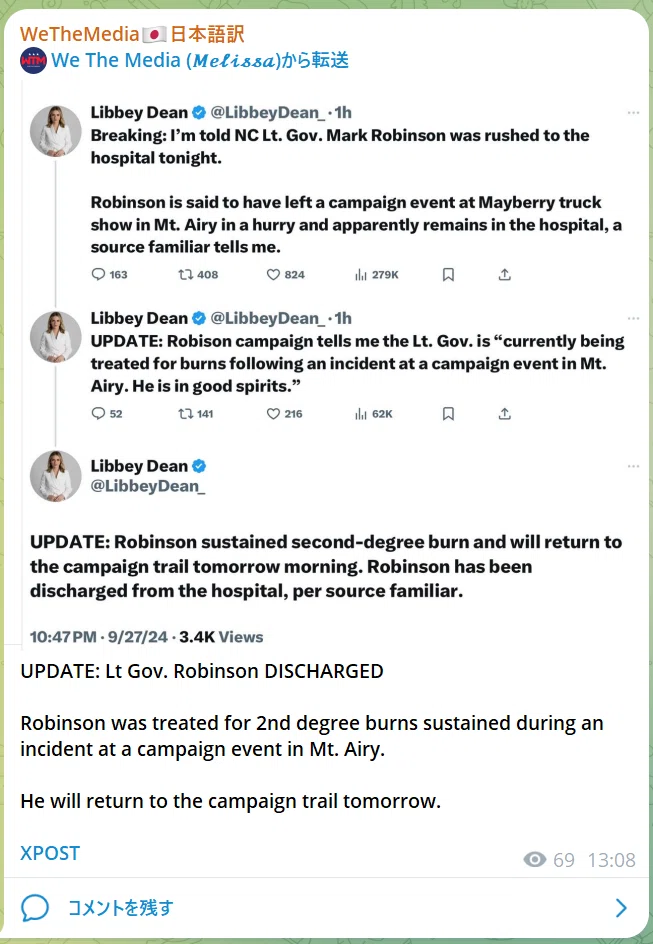The width and height of the screenshot is (653, 944).
Task: Bookmark the first Libbey Dean tweet
Action: coord(448,275)
